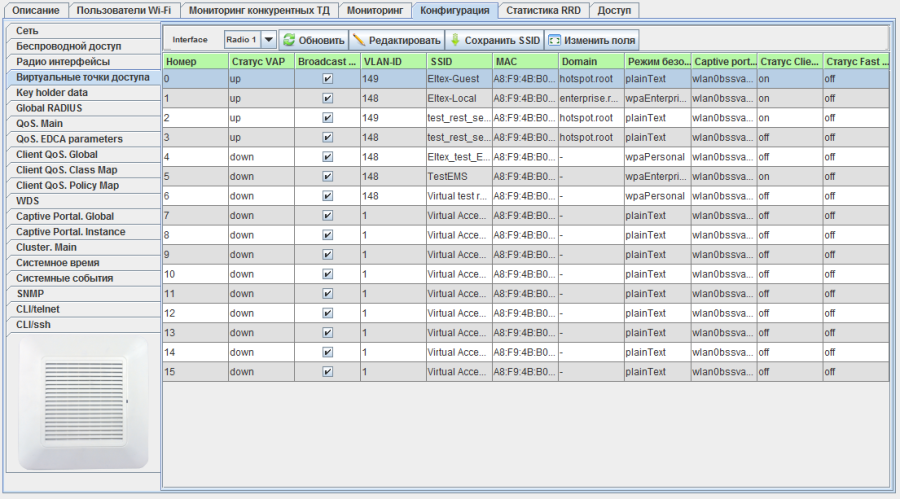
Task: Open Key holder data section
Action: [x=84, y=92]
